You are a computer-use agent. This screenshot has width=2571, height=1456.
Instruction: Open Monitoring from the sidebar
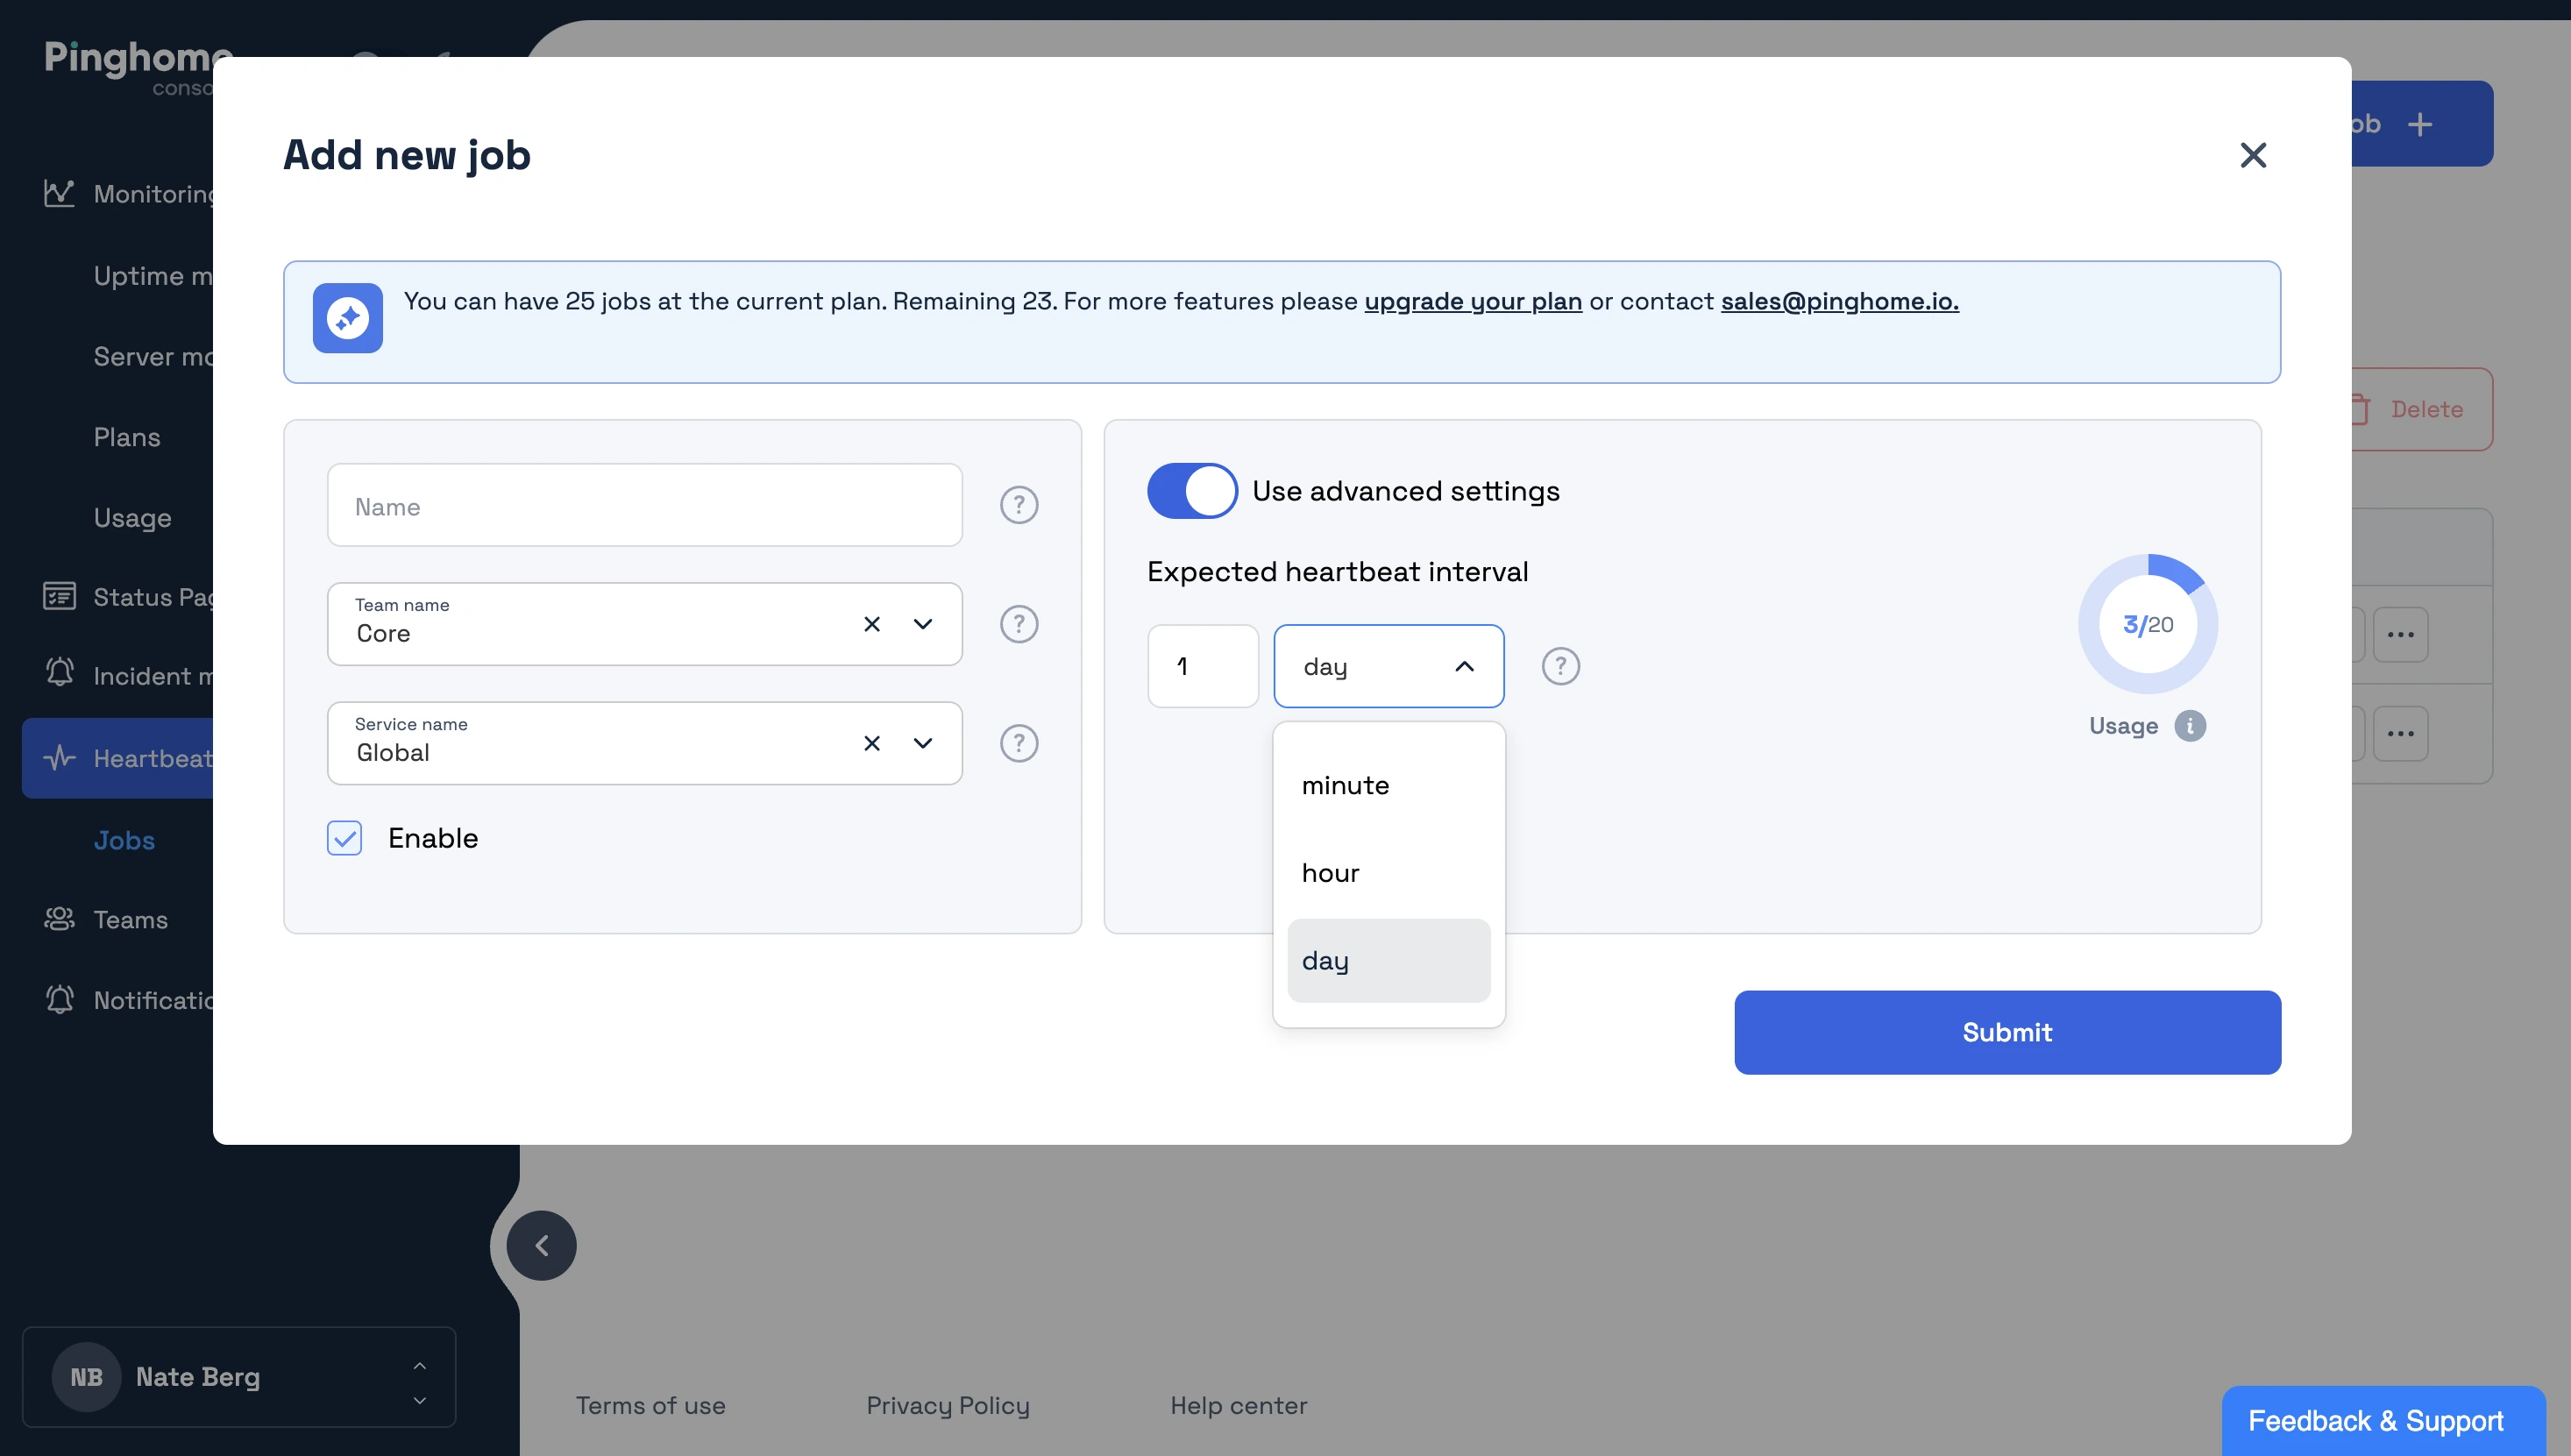(x=60, y=194)
